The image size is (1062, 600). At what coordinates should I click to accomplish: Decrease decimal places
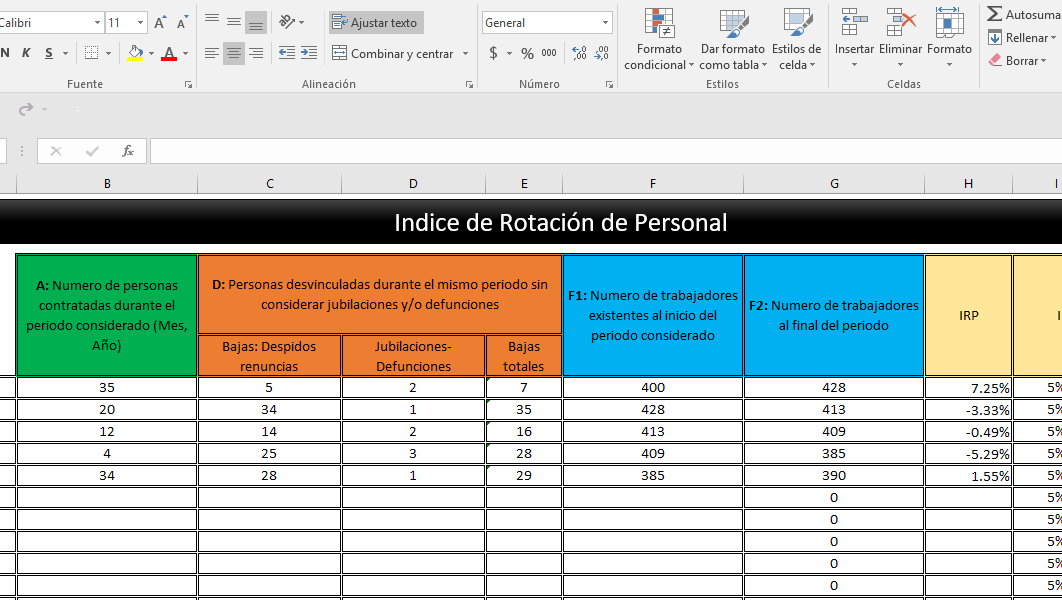(x=601, y=53)
